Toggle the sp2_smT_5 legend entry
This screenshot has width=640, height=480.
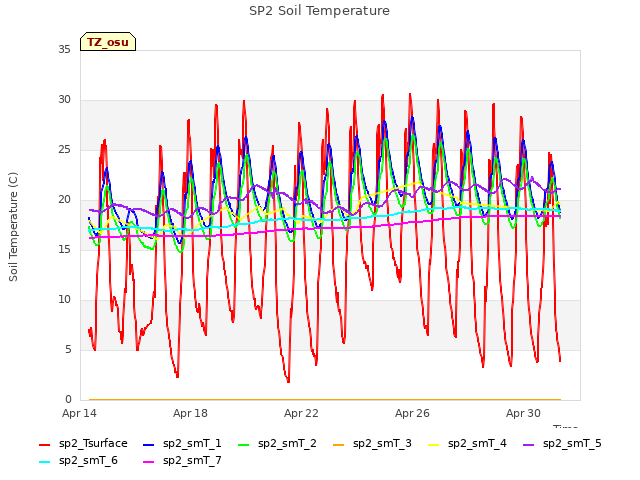click(562, 443)
